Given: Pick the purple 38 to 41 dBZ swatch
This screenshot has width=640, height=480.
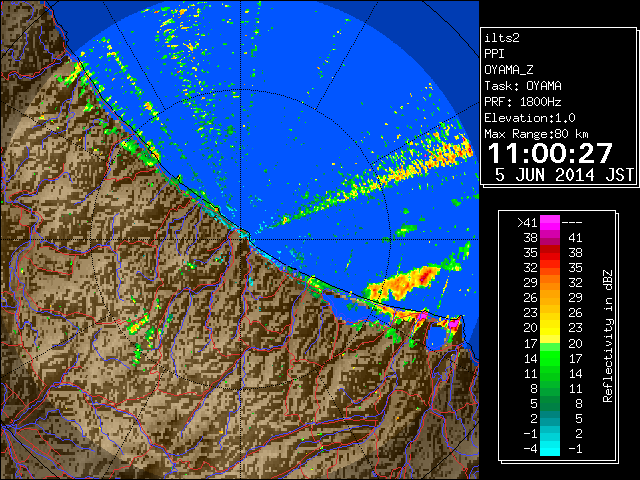Looking at the screenshot, I should [x=550, y=238].
